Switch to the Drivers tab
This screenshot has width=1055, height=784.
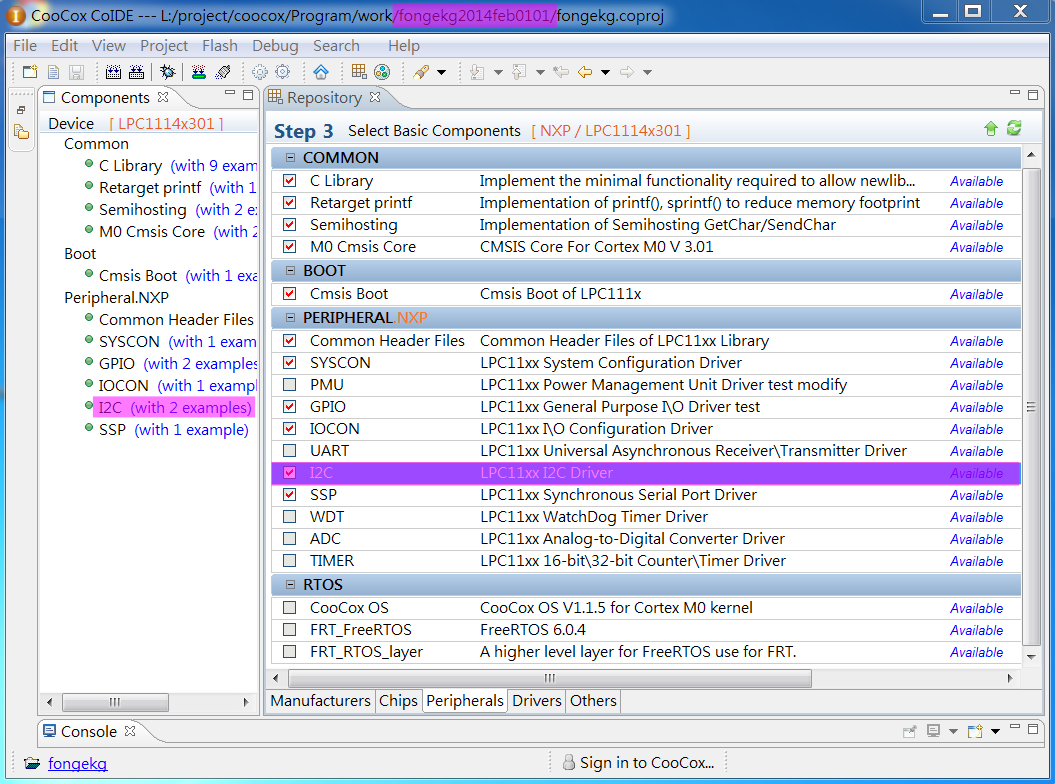[x=536, y=701]
